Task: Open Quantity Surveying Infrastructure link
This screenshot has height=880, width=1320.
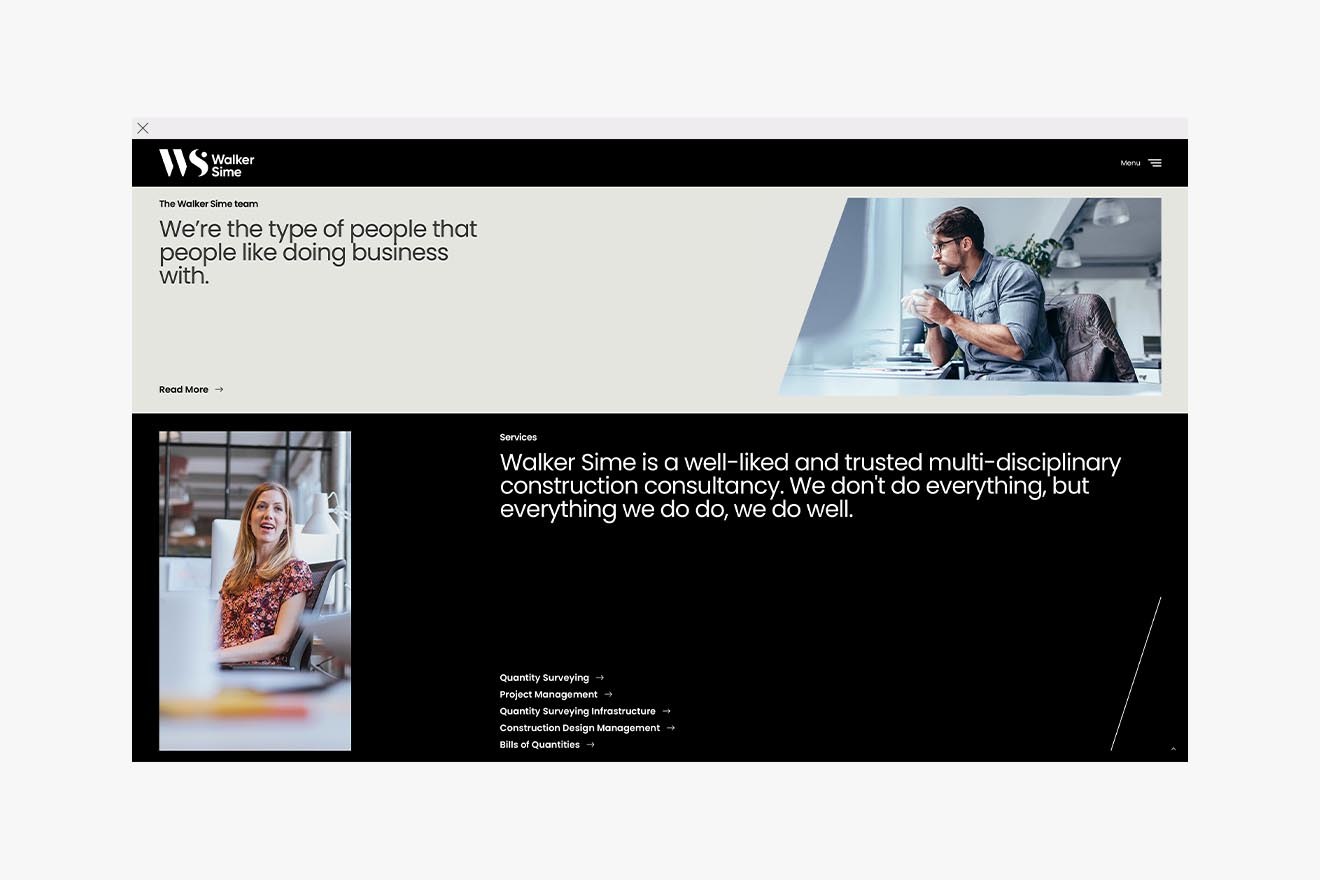Action: [x=578, y=711]
